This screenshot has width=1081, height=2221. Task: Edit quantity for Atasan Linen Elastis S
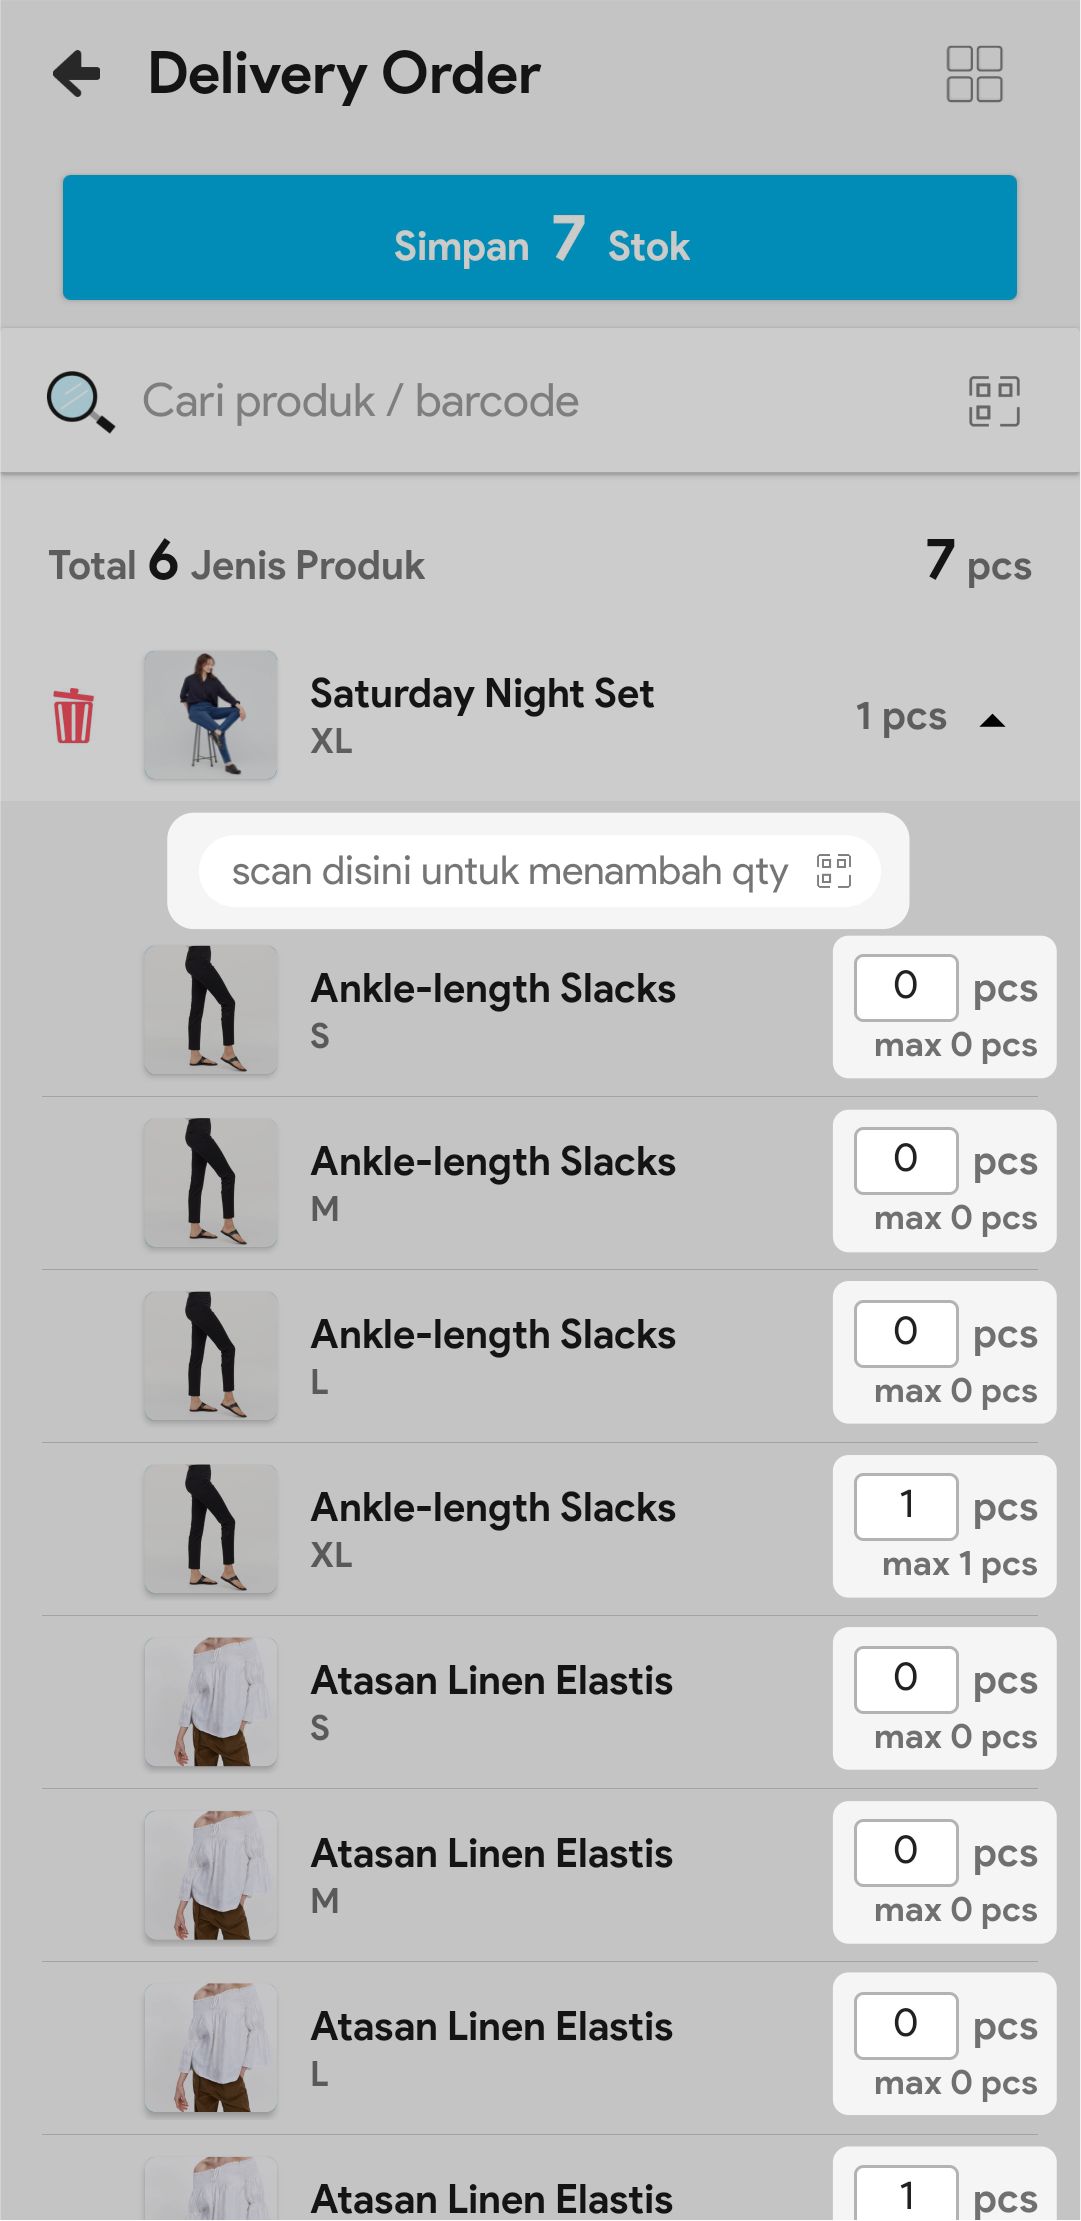(x=906, y=1679)
